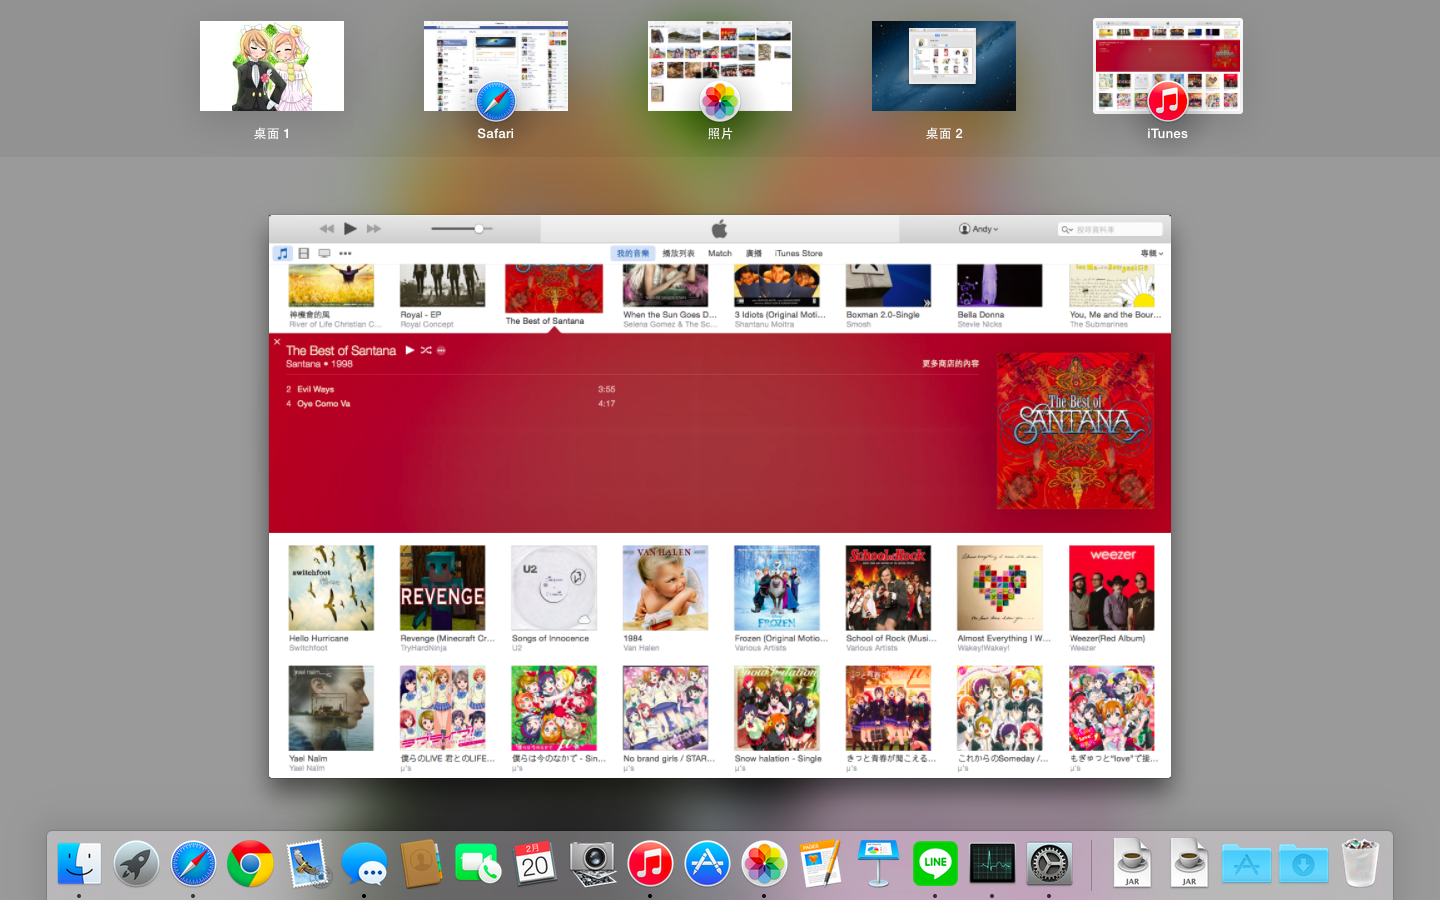Image resolution: width=1440 pixels, height=900 pixels.
Task: Select the Match tab
Action: 720,253
